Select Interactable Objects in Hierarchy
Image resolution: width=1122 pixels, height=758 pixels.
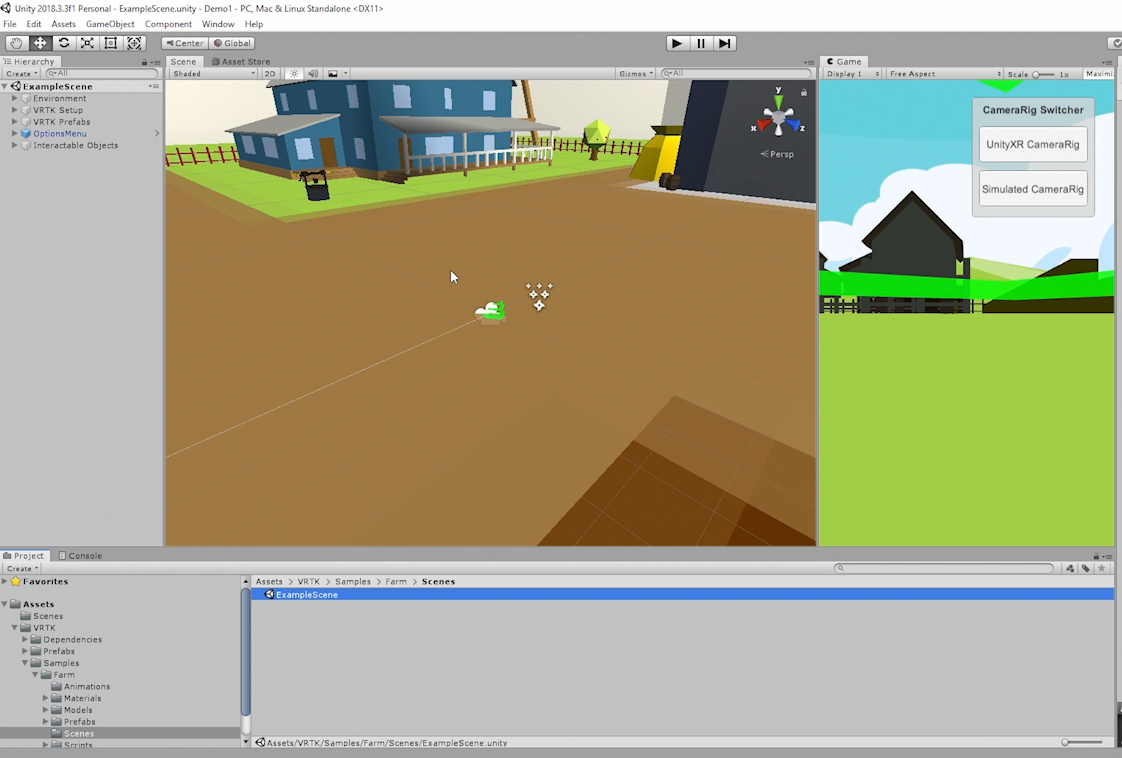[75, 145]
